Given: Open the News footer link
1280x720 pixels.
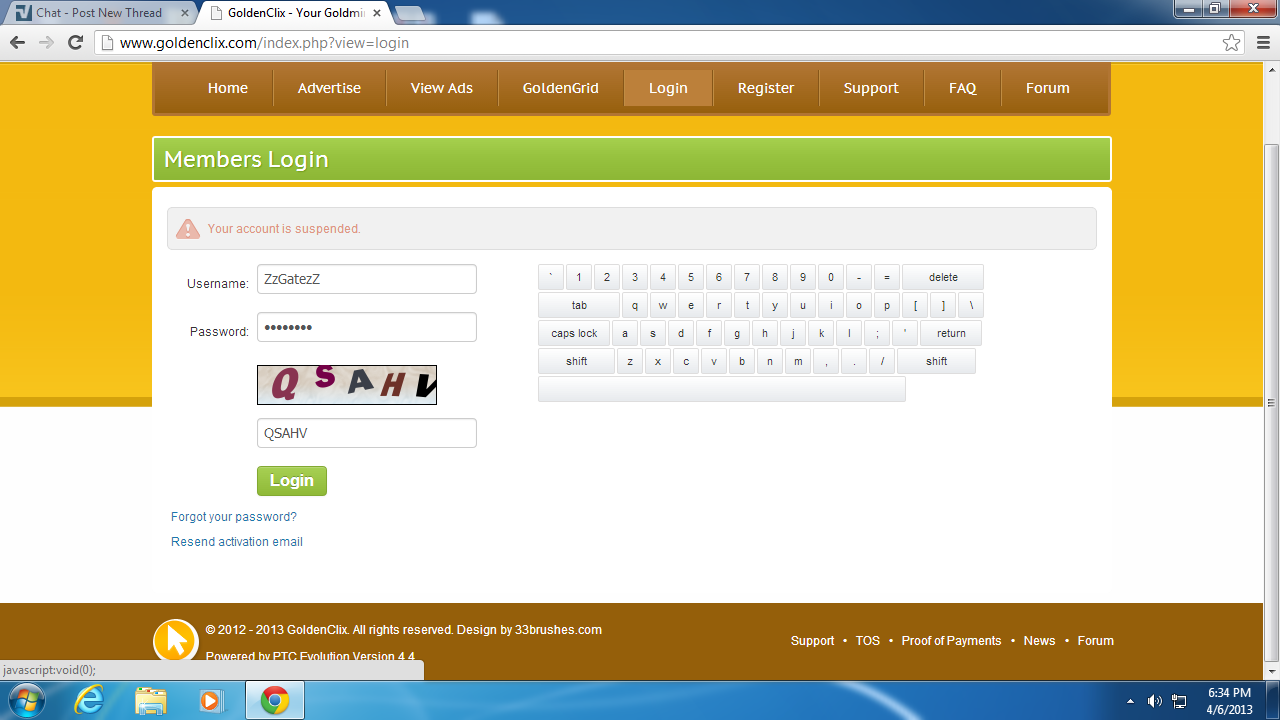Looking at the screenshot, I should pyautogui.click(x=1039, y=641).
